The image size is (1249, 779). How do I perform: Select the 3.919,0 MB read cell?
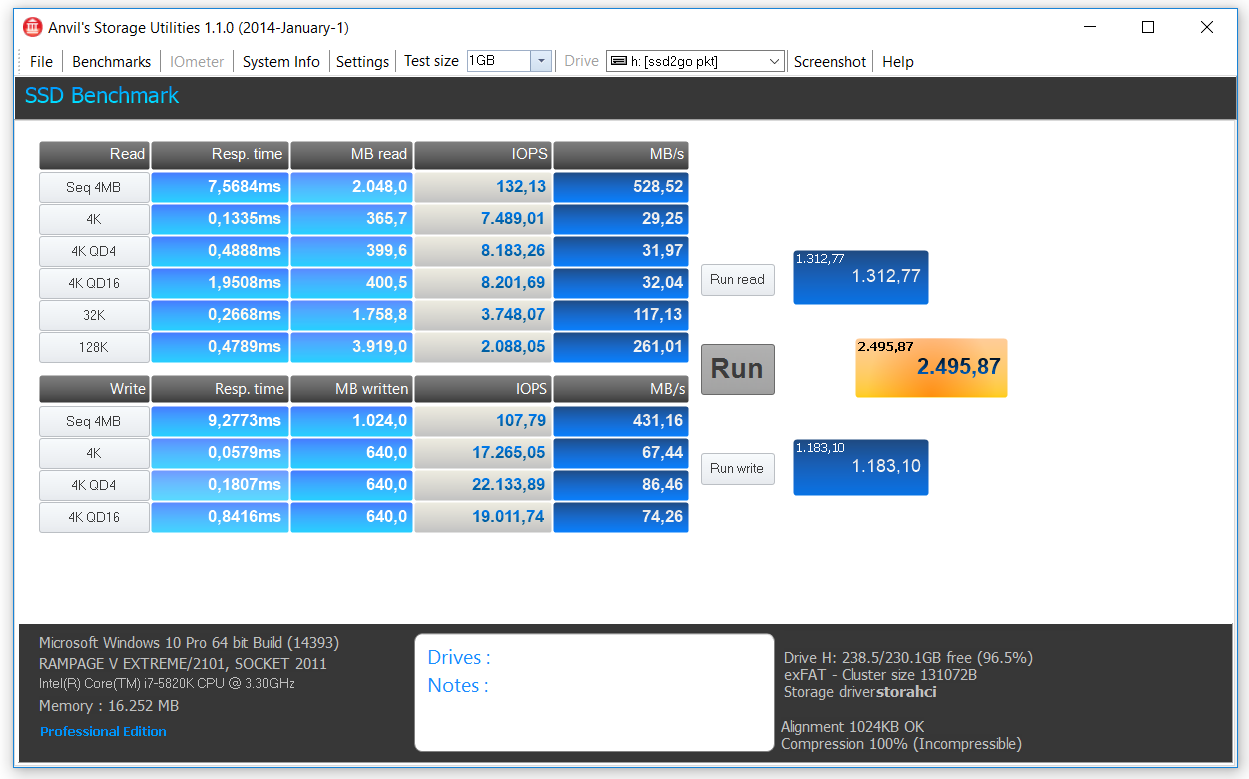[351, 347]
